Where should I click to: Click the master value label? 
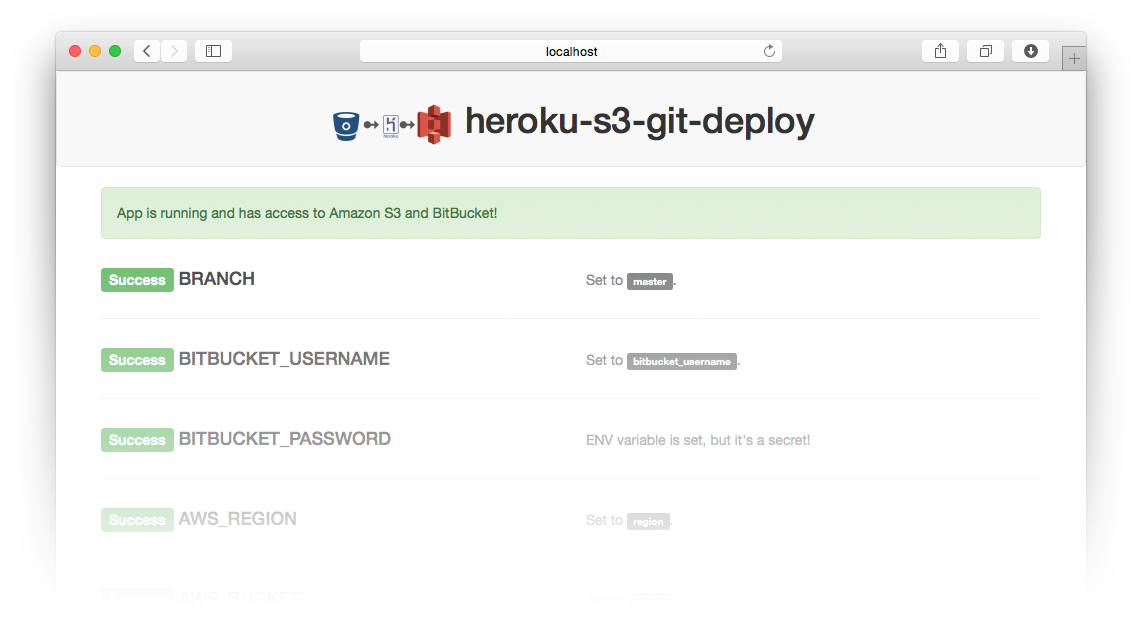[x=650, y=281]
